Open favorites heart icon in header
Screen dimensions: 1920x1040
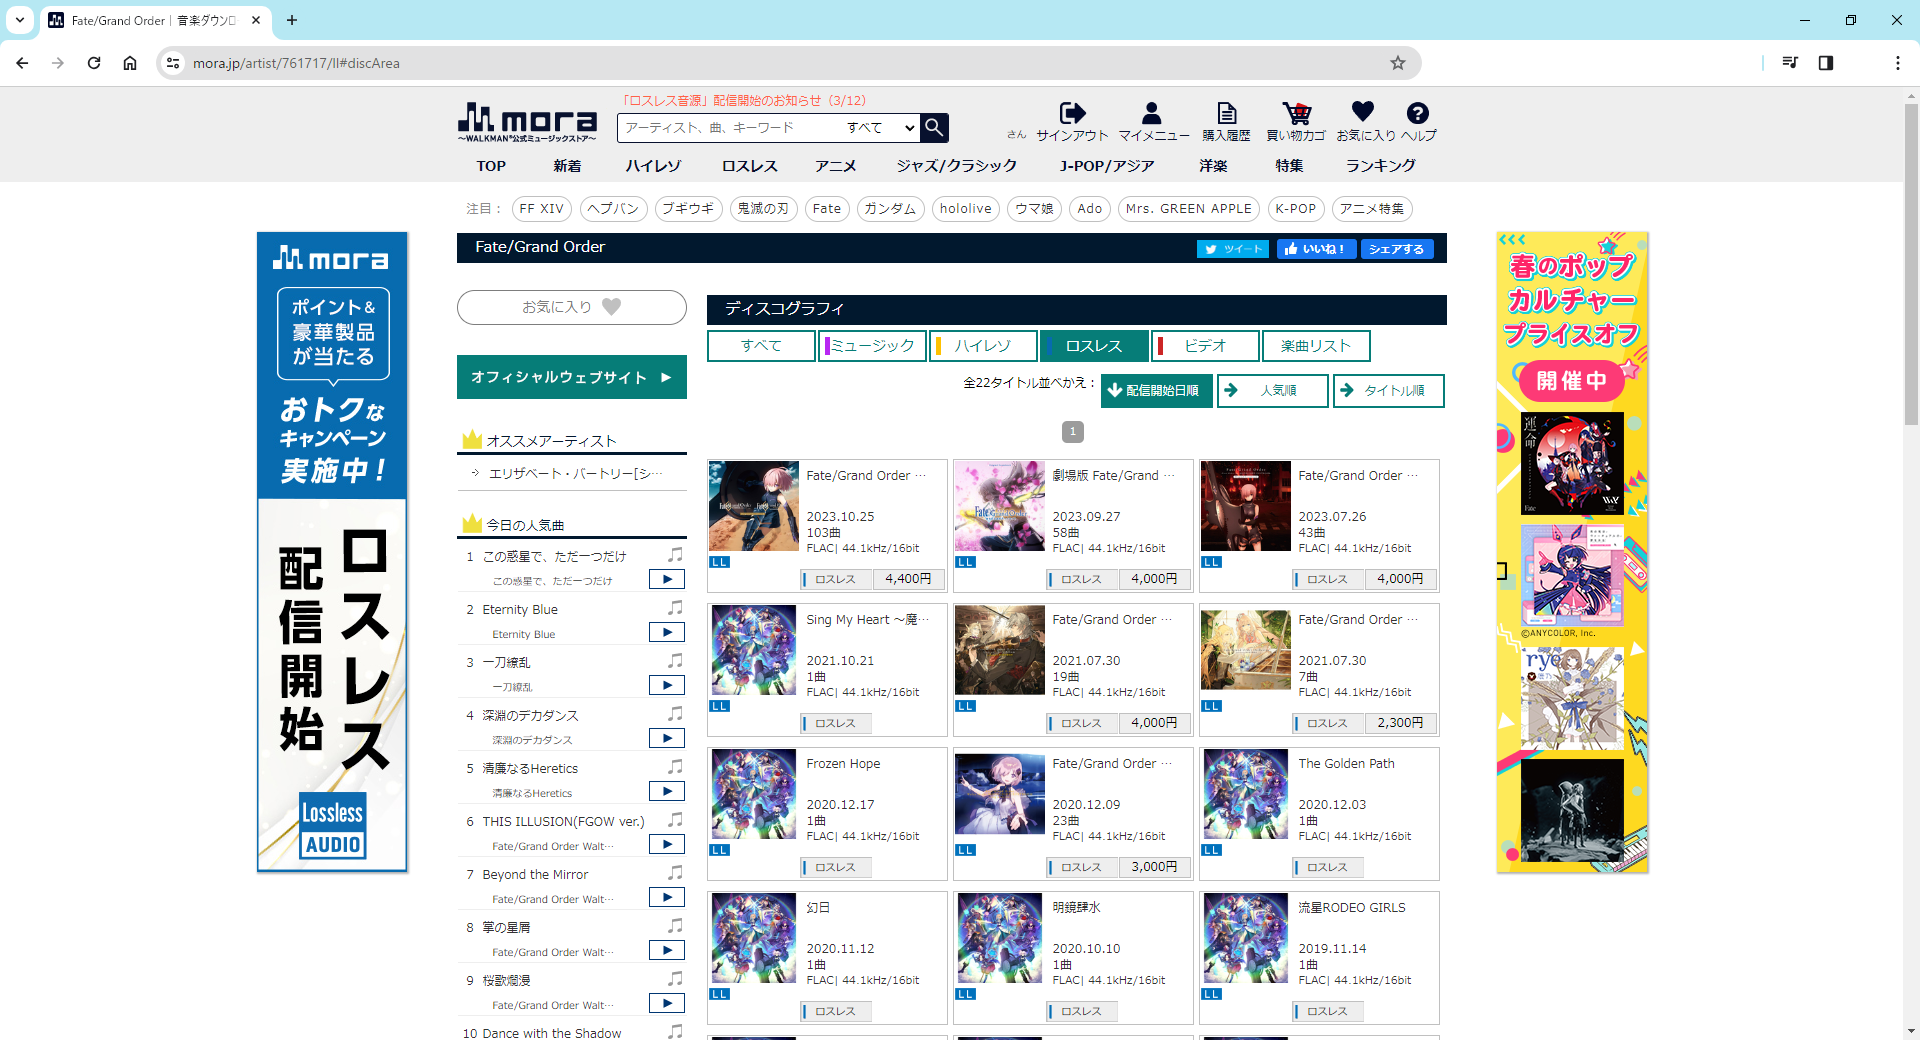[x=1363, y=112]
